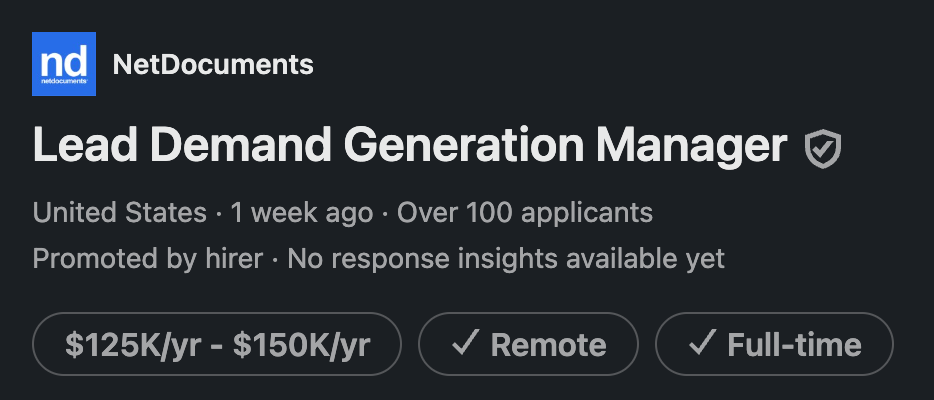Click the word 'Manager' in the job title
934x400 pixels.
coord(692,147)
